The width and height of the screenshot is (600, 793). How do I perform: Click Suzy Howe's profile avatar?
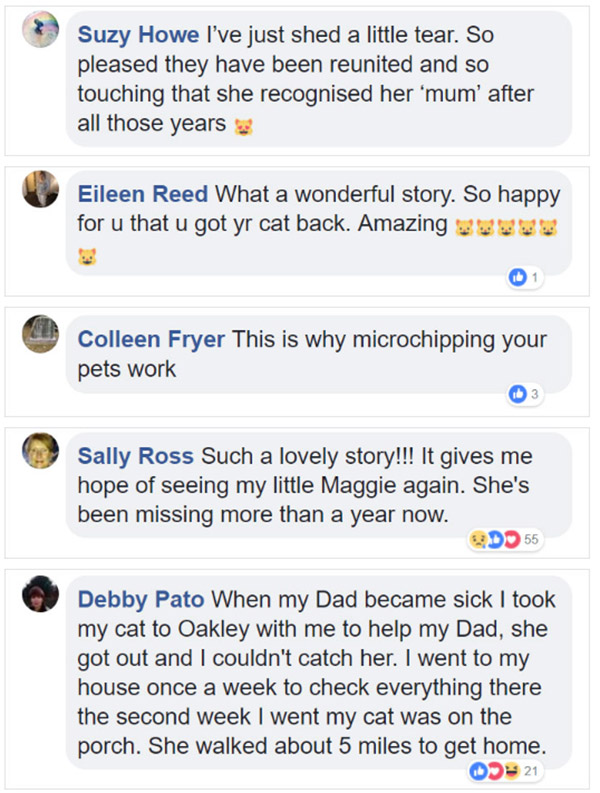coord(41,31)
